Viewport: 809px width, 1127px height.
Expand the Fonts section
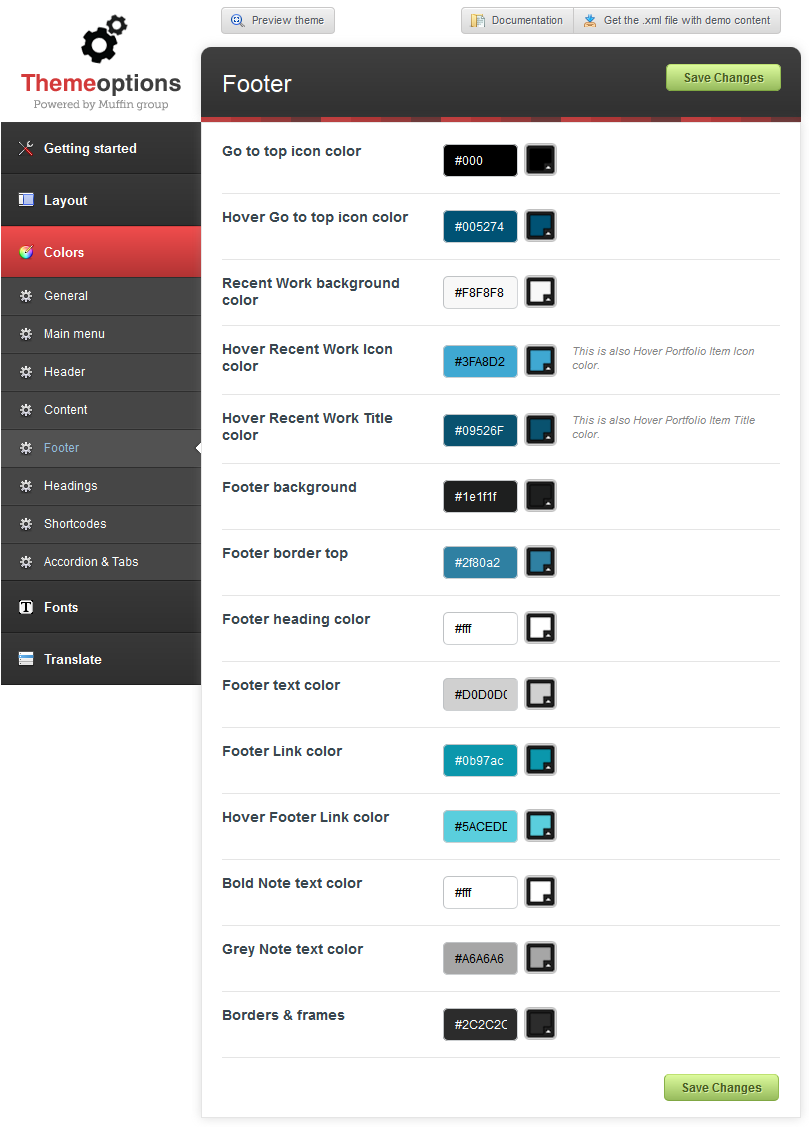(x=100, y=607)
